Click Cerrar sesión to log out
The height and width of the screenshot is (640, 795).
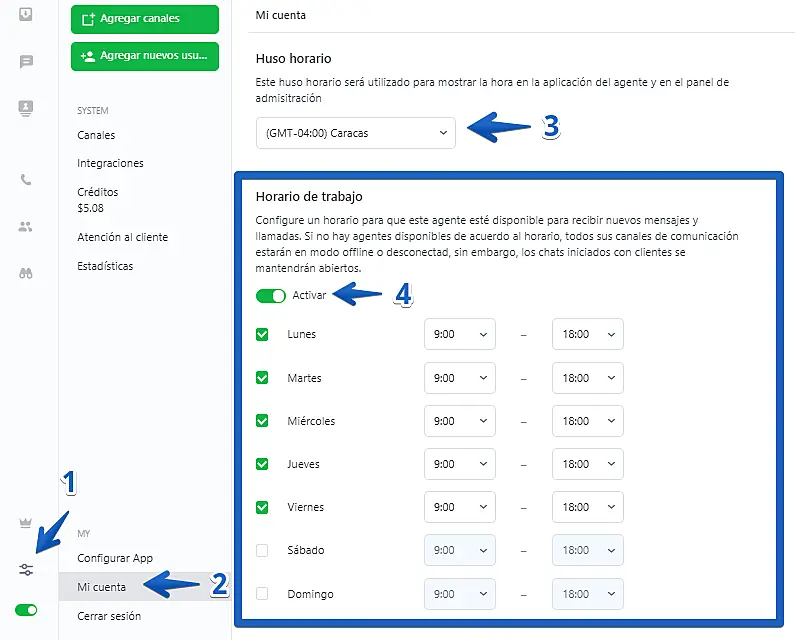(x=109, y=616)
